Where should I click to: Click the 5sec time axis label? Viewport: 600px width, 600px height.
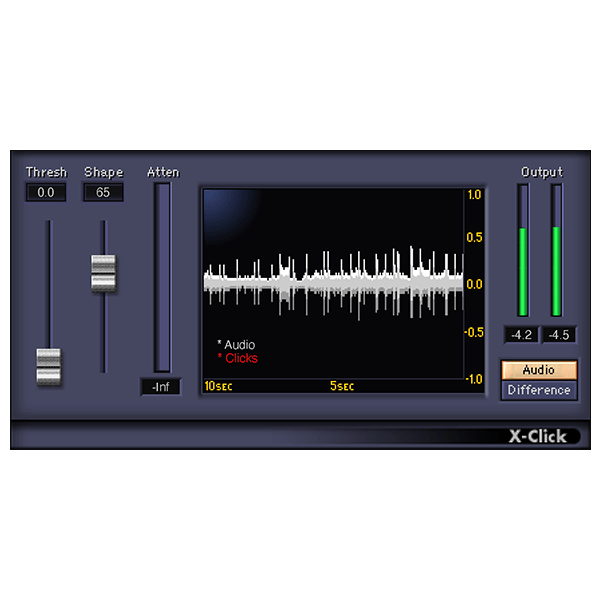342,386
